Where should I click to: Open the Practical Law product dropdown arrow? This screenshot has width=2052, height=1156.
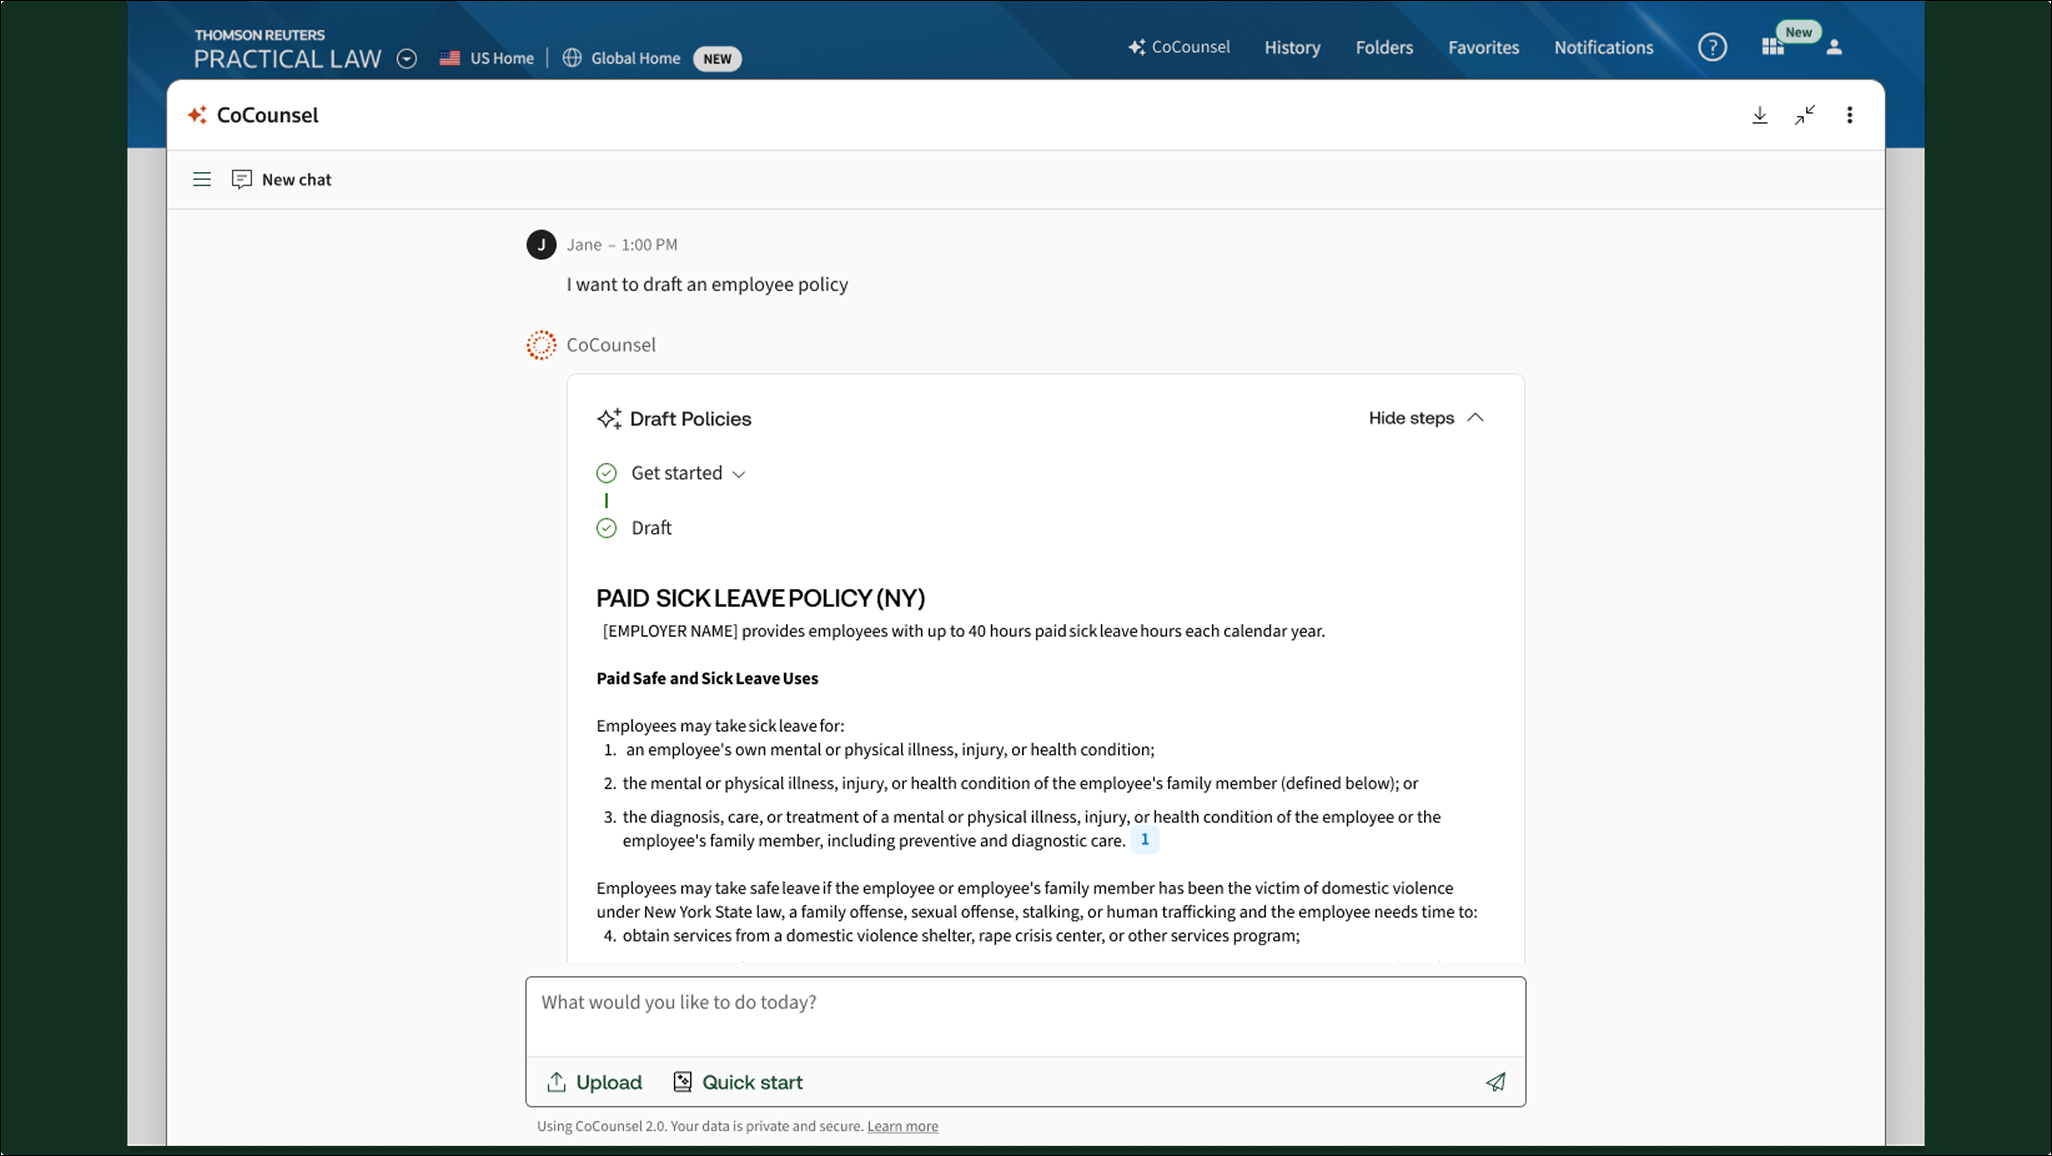click(406, 58)
